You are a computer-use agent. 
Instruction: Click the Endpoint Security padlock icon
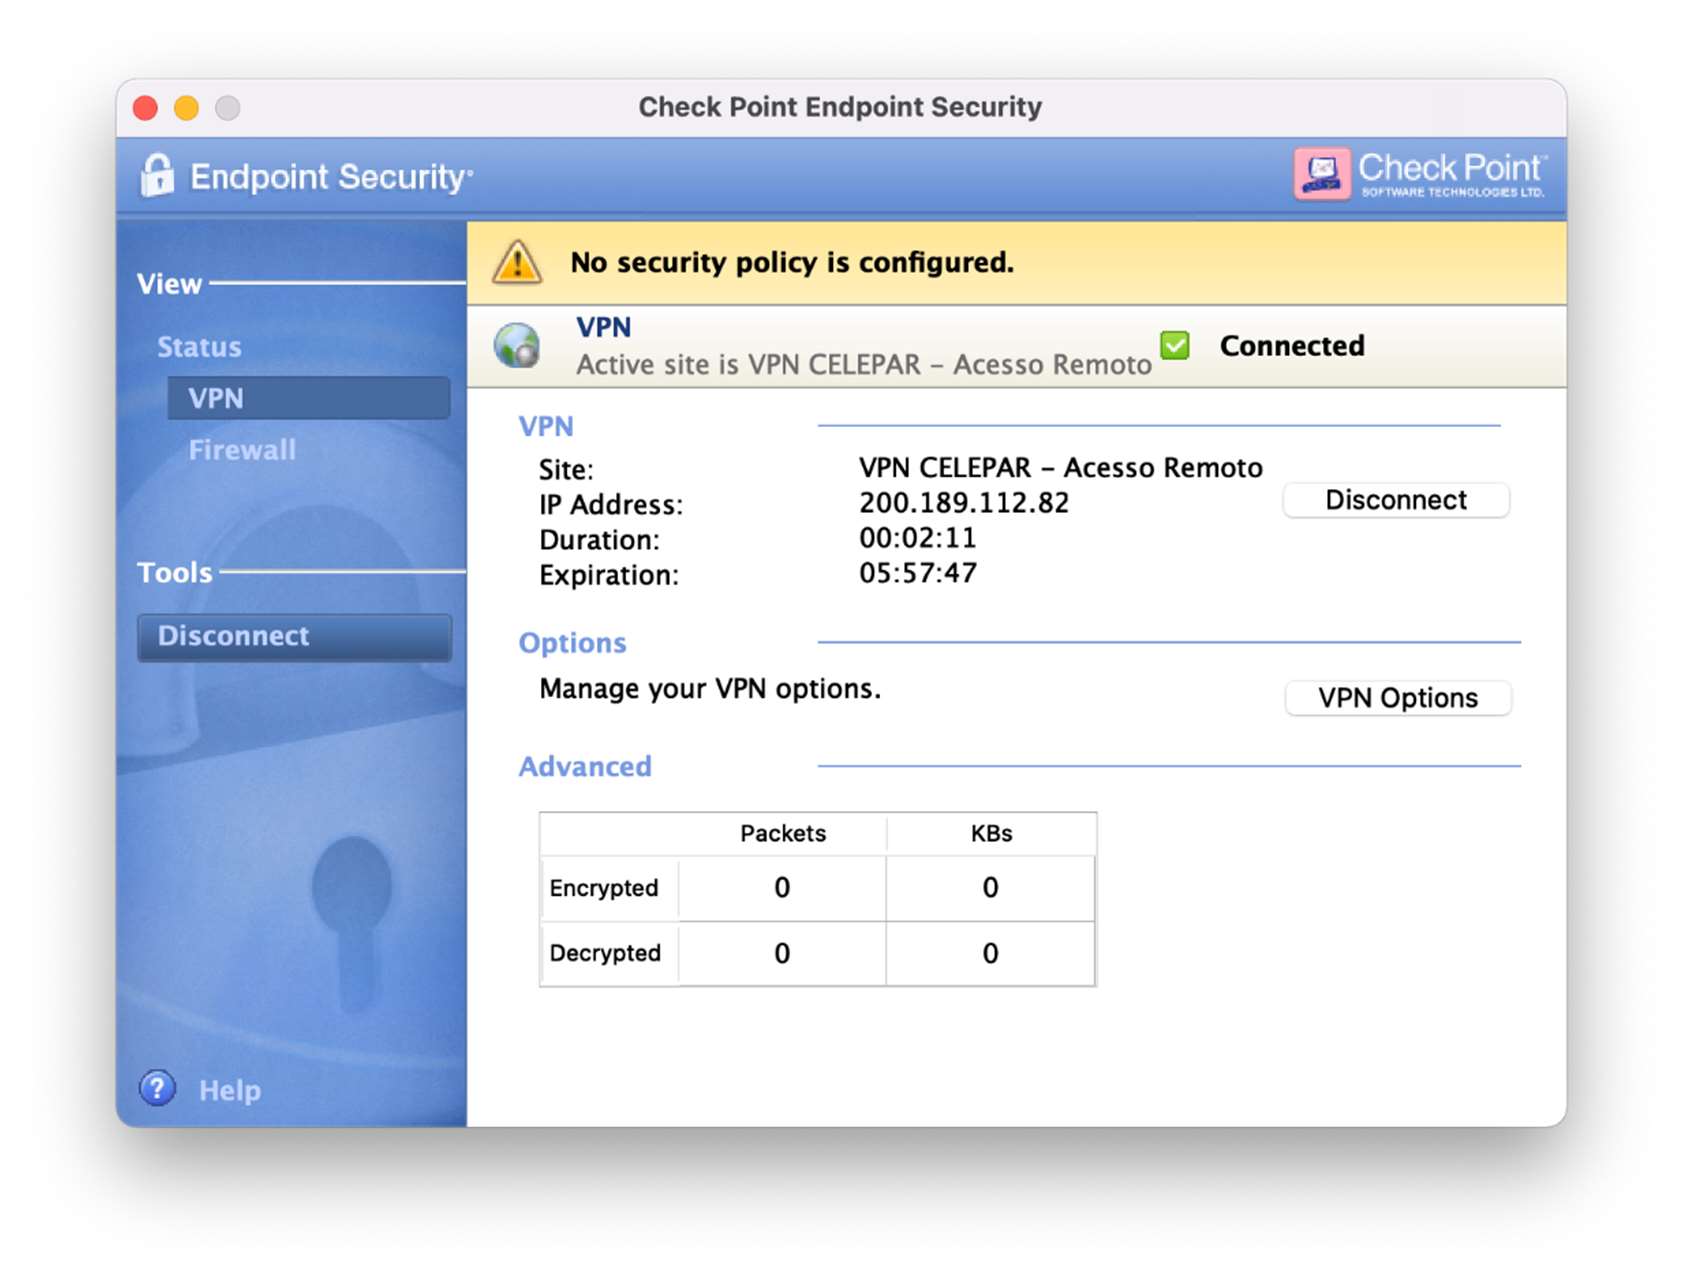[157, 175]
